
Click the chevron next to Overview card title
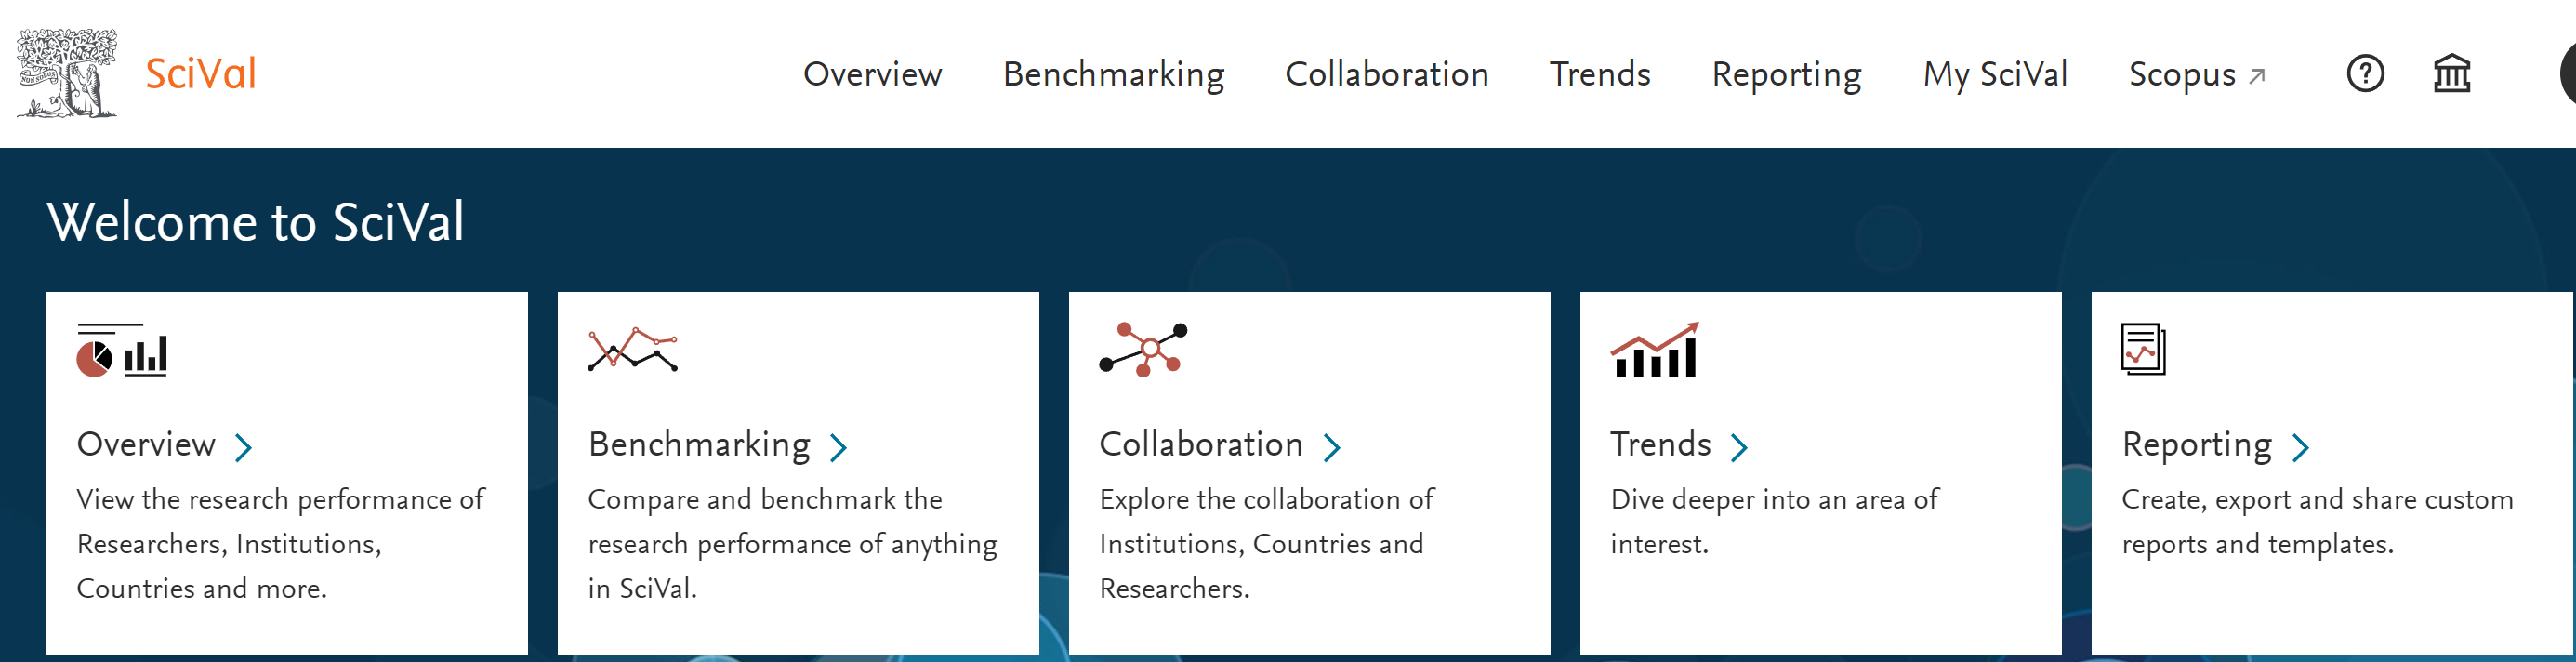(243, 446)
